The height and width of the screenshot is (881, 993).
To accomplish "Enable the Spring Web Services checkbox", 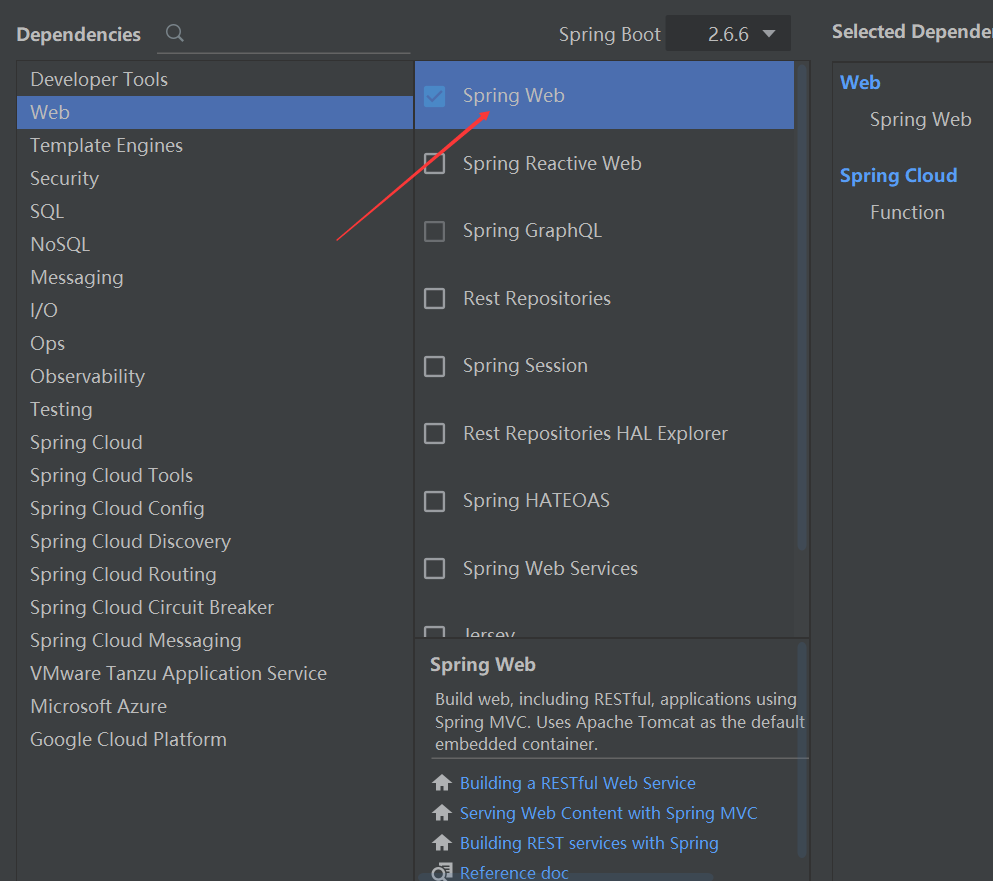I will coord(434,569).
